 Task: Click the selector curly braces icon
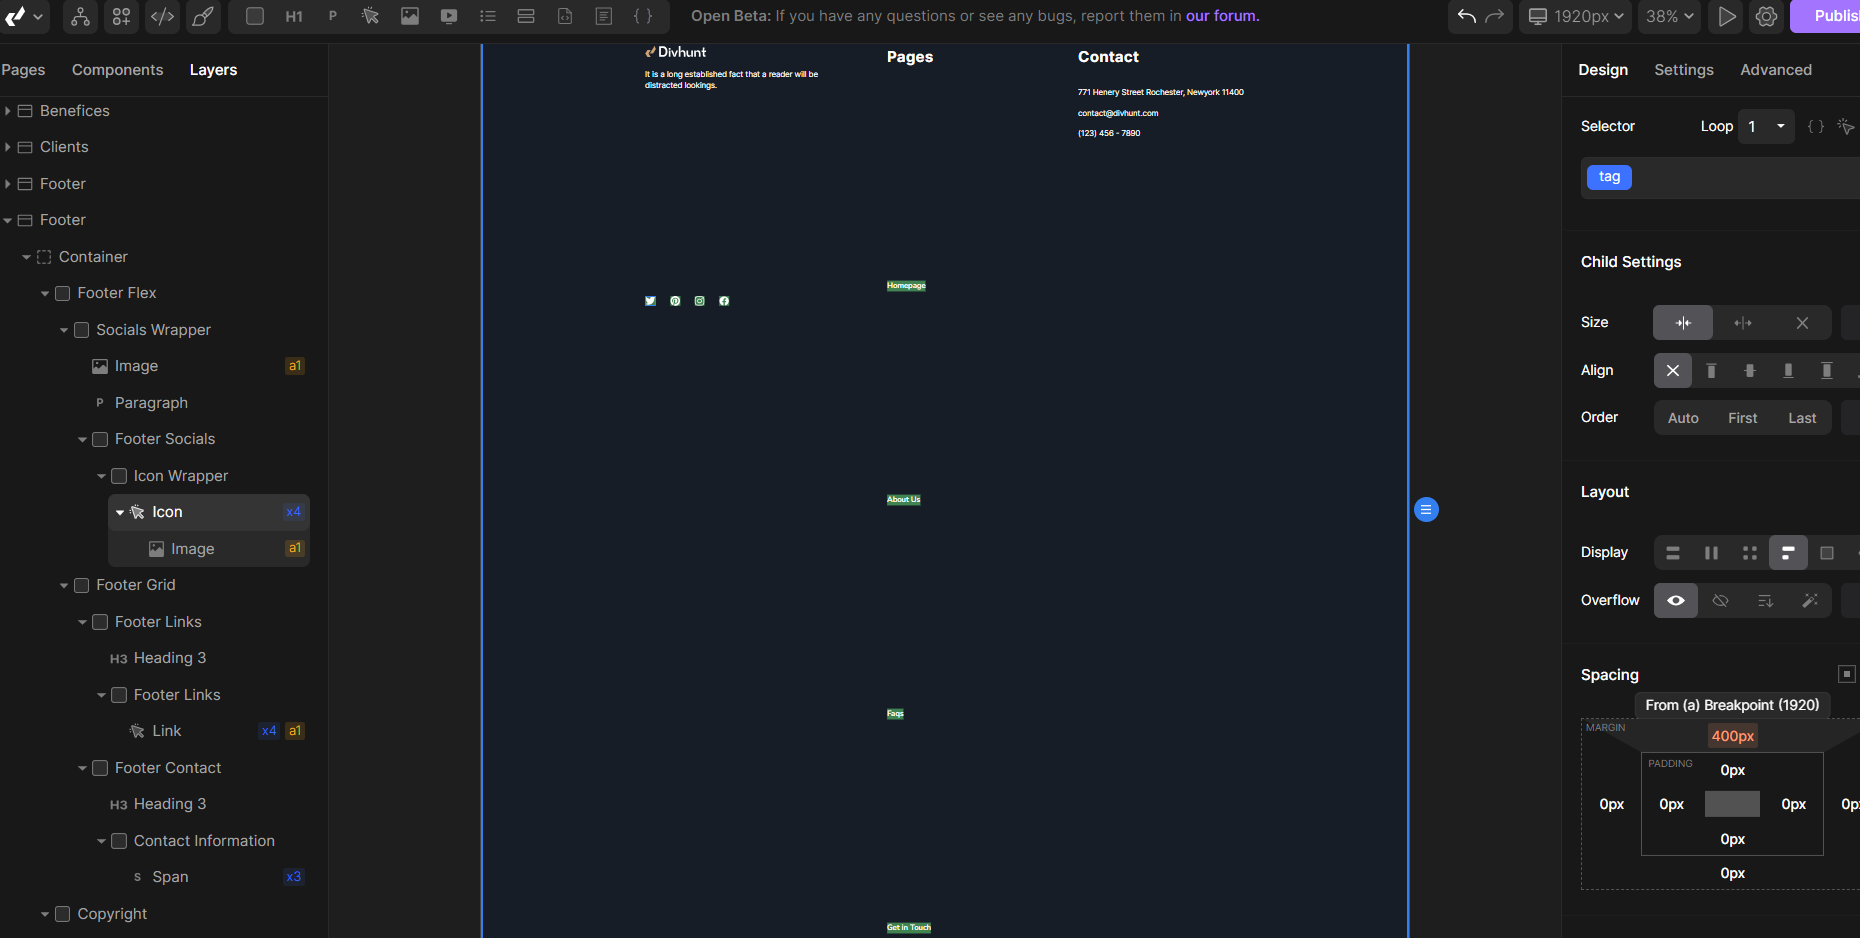coord(1816,126)
